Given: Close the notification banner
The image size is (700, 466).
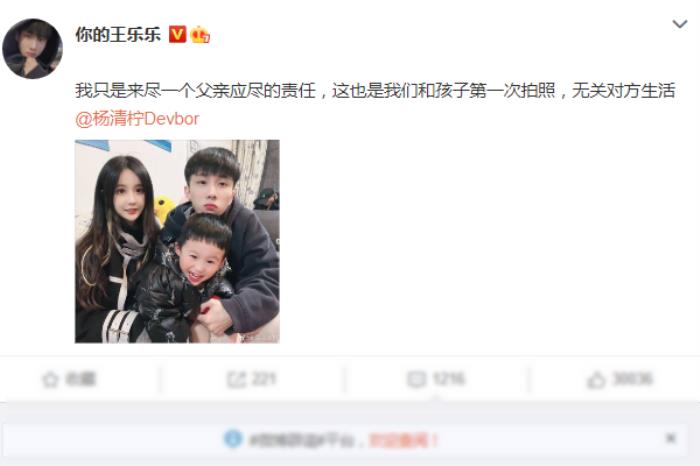Looking at the screenshot, I should point(671,438).
